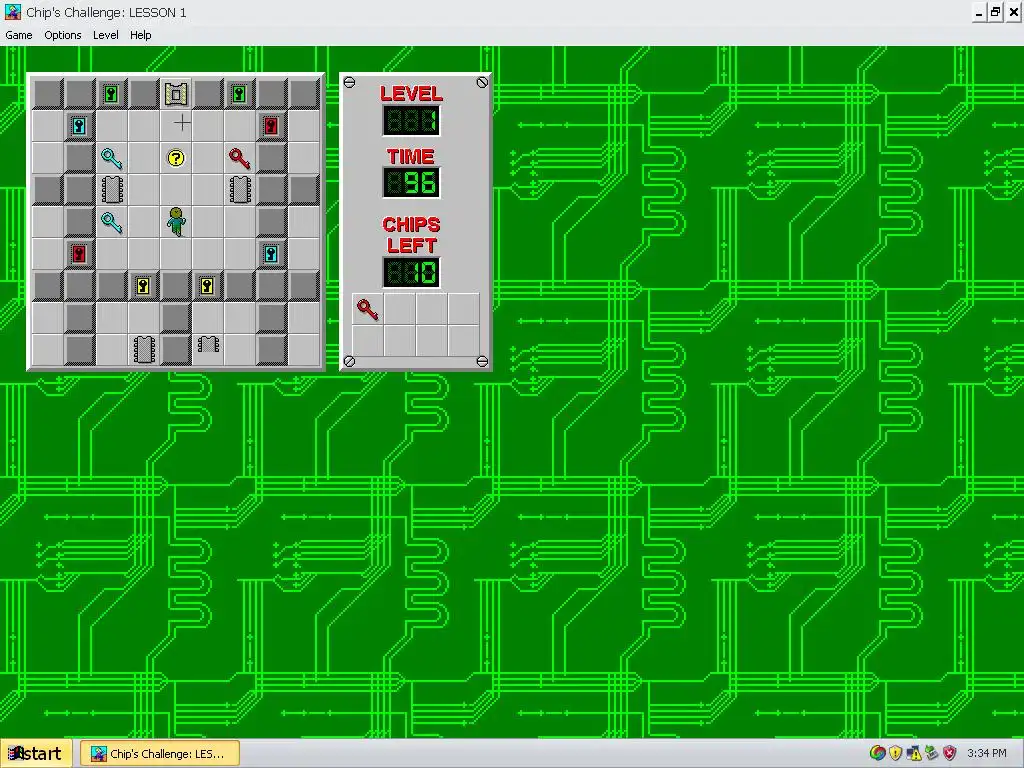1024x768 pixels.
Task: Open the Options menu
Action: tap(63, 35)
